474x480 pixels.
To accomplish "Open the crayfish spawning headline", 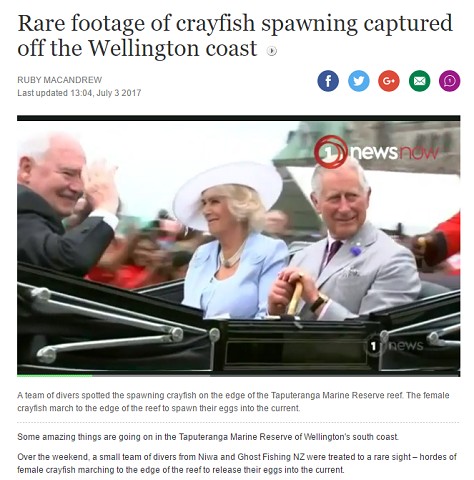I will (235, 35).
